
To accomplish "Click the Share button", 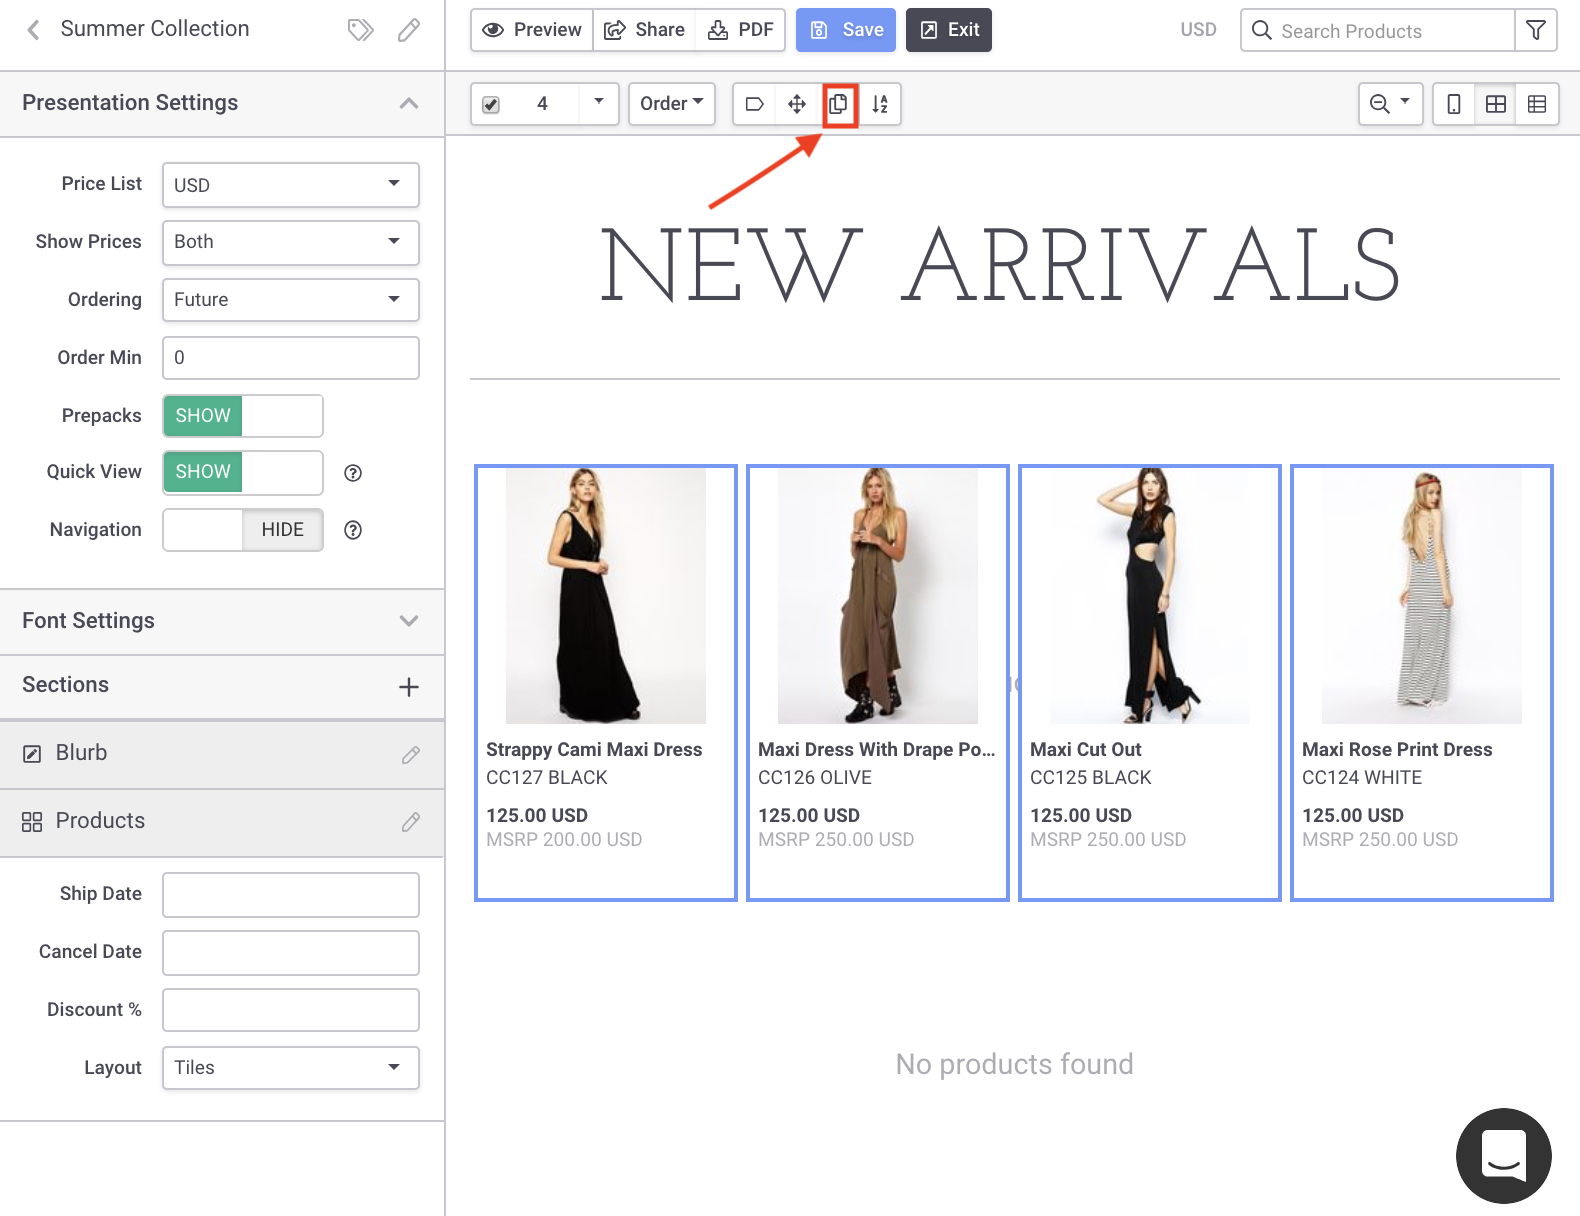I will click(x=645, y=30).
